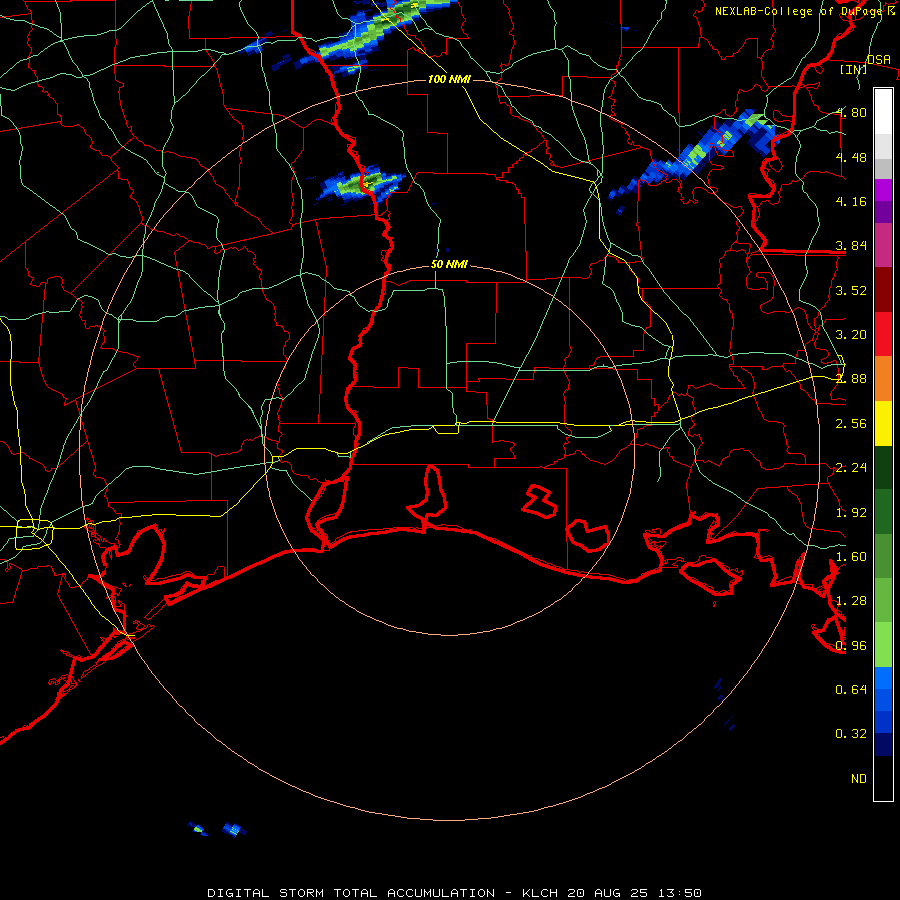Click the 100 NMI range ring label
The height and width of the screenshot is (900, 900).
(x=449, y=79)
